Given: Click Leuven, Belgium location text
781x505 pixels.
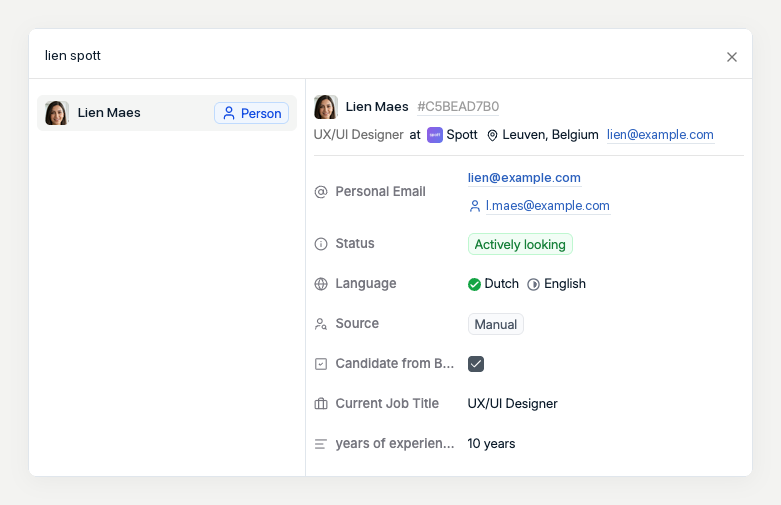Looking at the screenshot, I should pos(550,135).
